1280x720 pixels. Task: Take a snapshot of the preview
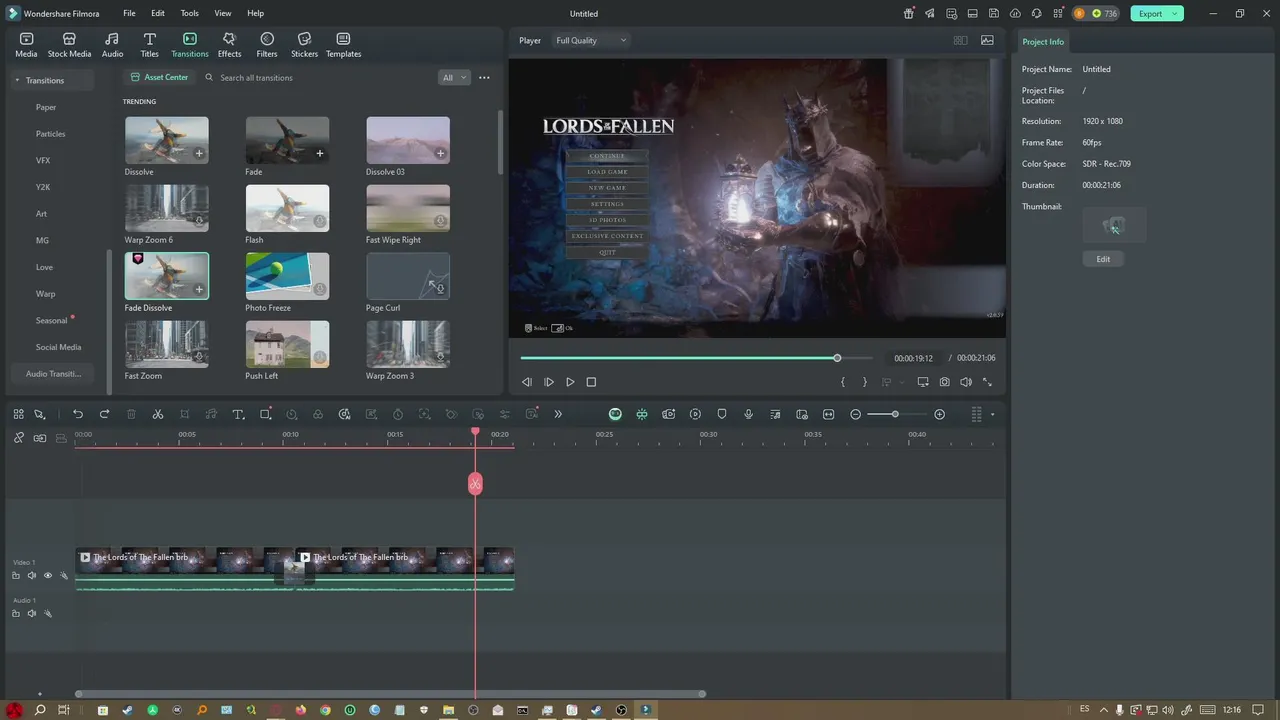944,382
